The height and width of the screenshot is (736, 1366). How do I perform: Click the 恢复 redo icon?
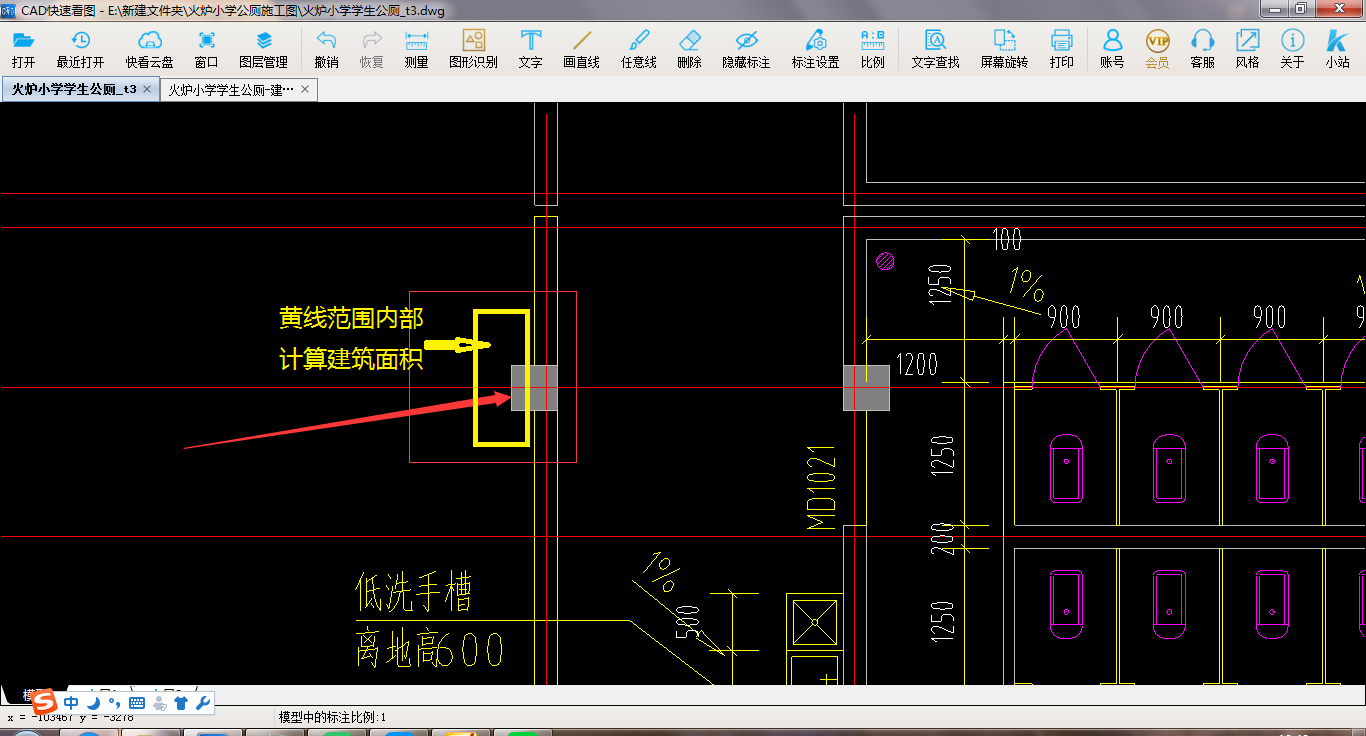[371, 49]
